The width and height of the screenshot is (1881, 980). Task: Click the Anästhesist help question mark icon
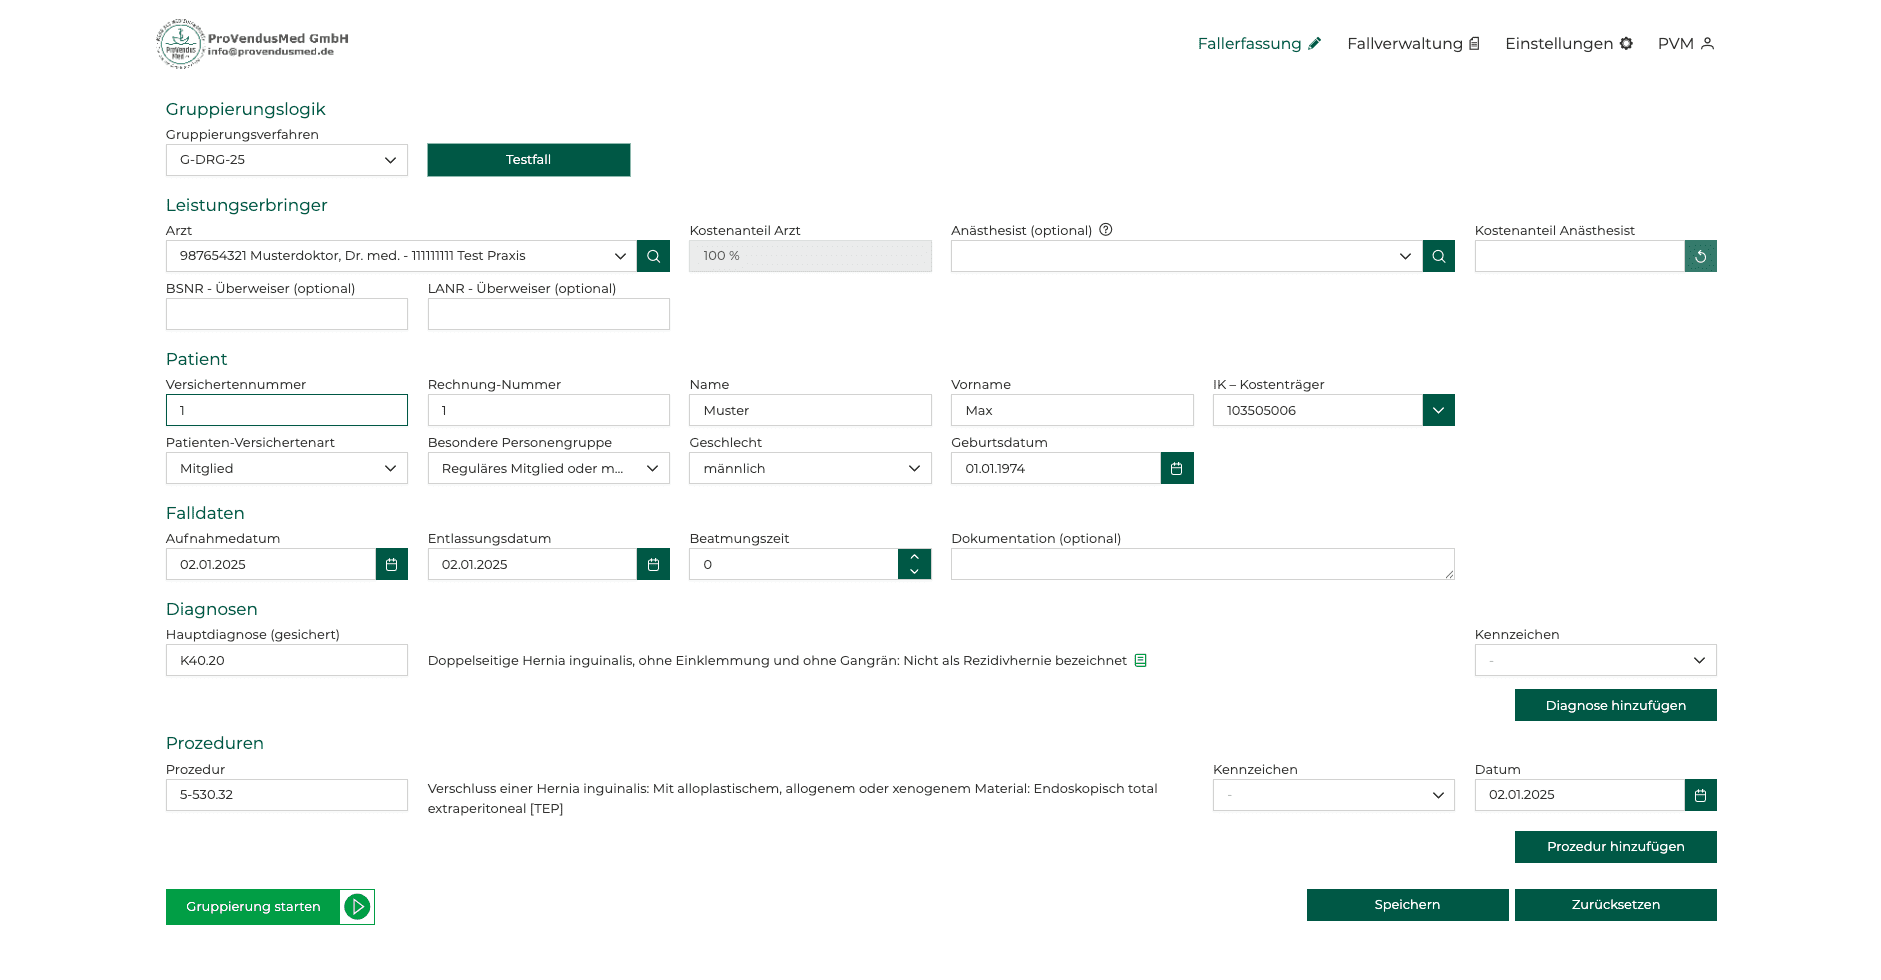point(1106,230)
